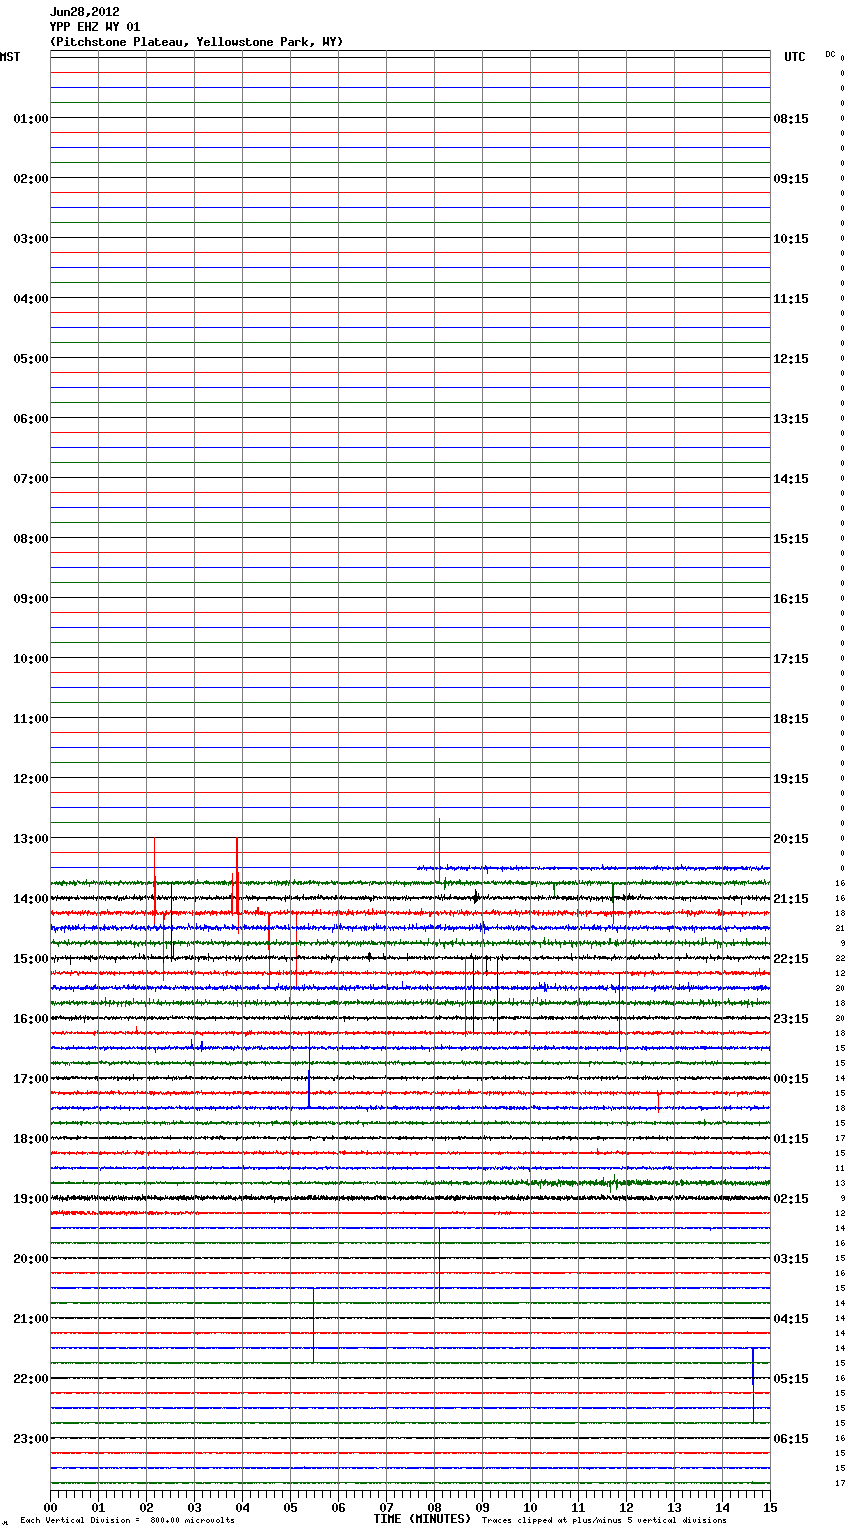
Task: Select the 04:00 MST time label
Action: click(x=31, y=299)
